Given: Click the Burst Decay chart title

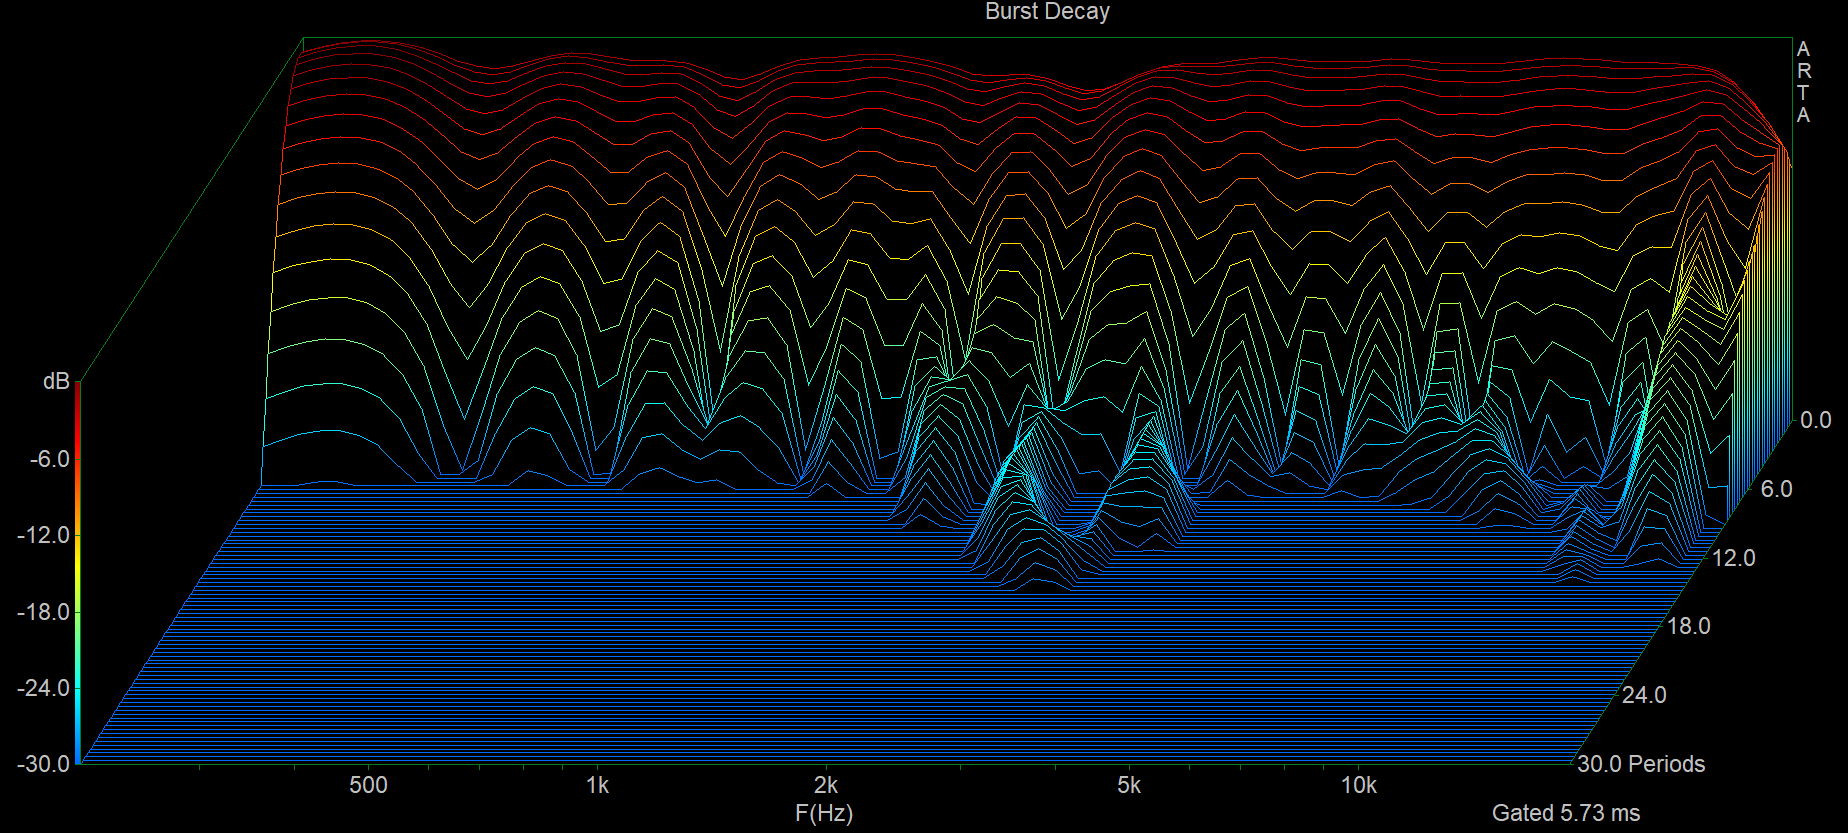Looking at the screenshot, I should 1047,12.
